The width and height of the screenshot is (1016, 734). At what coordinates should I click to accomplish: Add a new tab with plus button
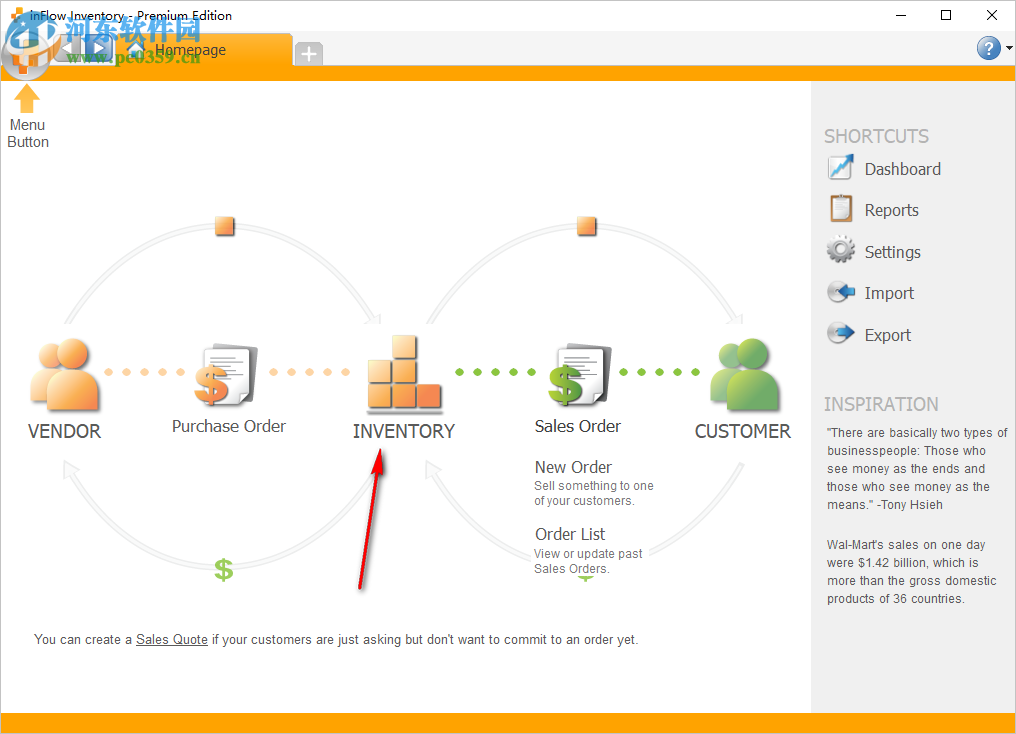pos(309,53)
